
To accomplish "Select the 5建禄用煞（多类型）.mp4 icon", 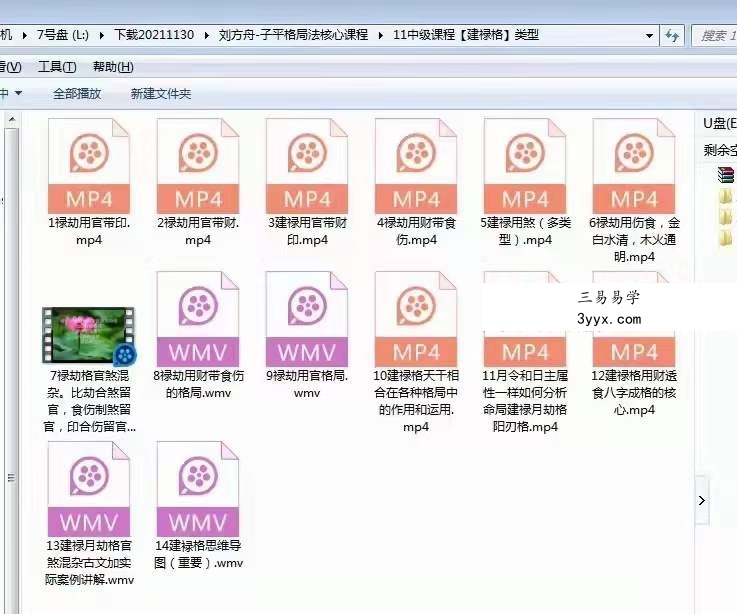I will [525, 166].
